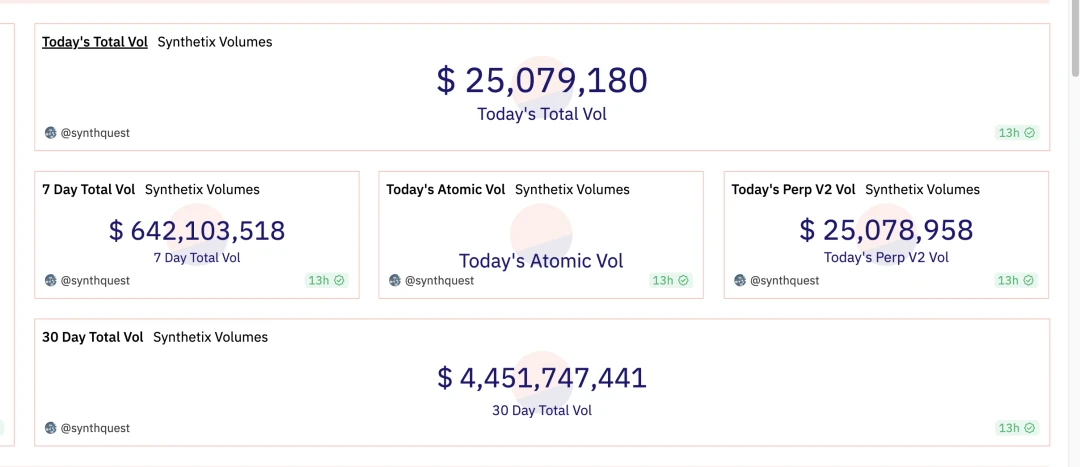Click 13h freshness badge on 30 Day Total Vol
This screenshot has height=467, width=1080.
click(1016, 428)
